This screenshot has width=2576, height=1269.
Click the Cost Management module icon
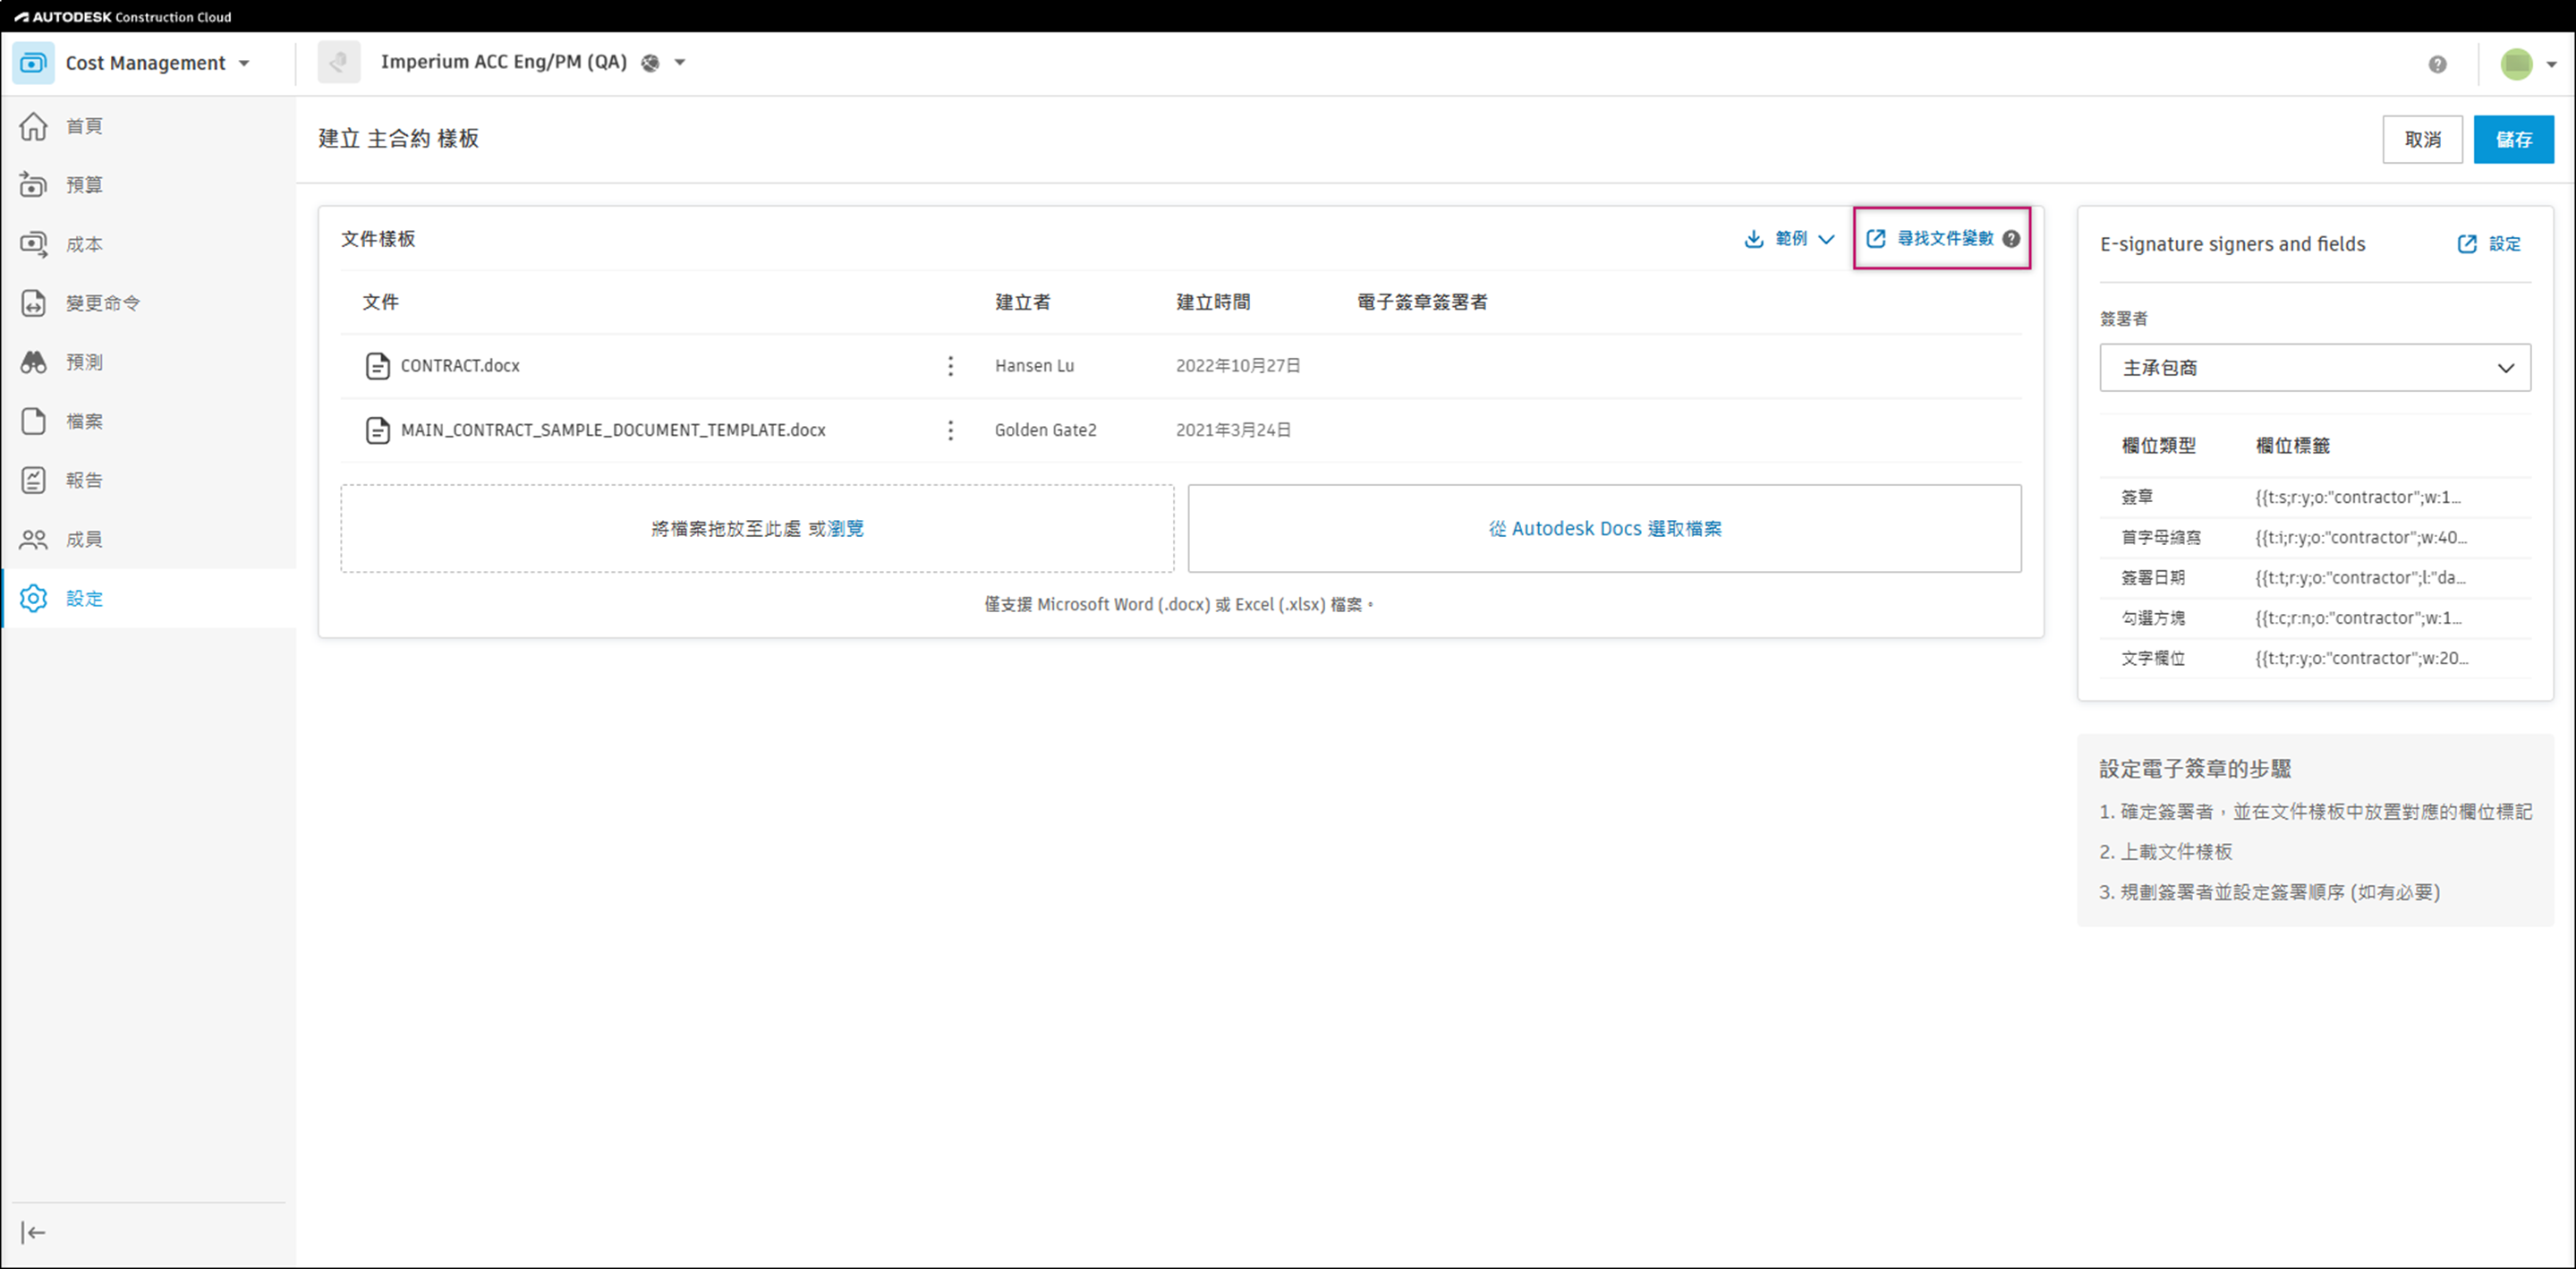33,63
